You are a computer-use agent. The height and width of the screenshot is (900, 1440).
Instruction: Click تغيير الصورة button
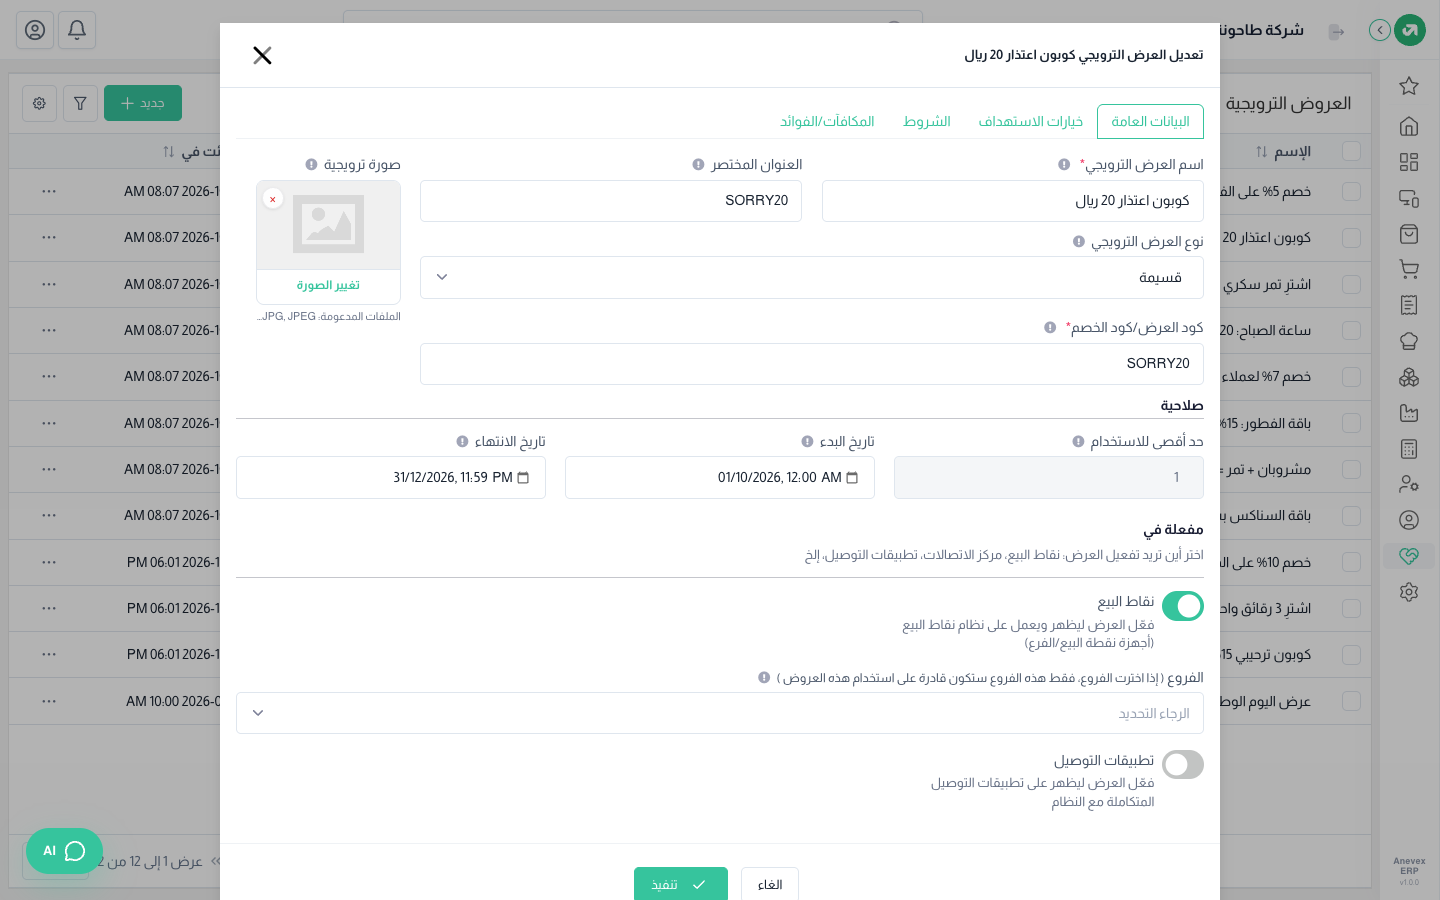[328, 286]
